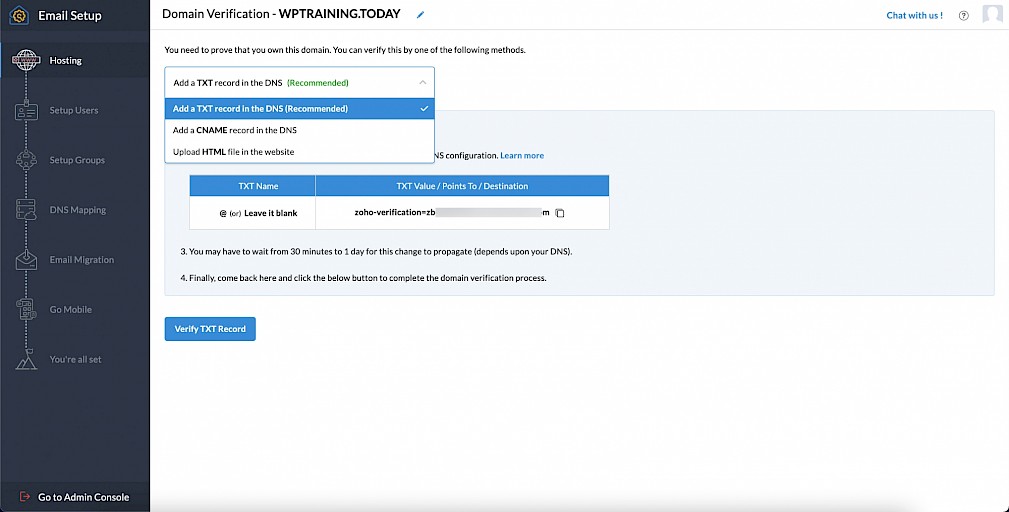
Task: Click the pencil icon to edit domain name
Action: [x=420, y=15]
